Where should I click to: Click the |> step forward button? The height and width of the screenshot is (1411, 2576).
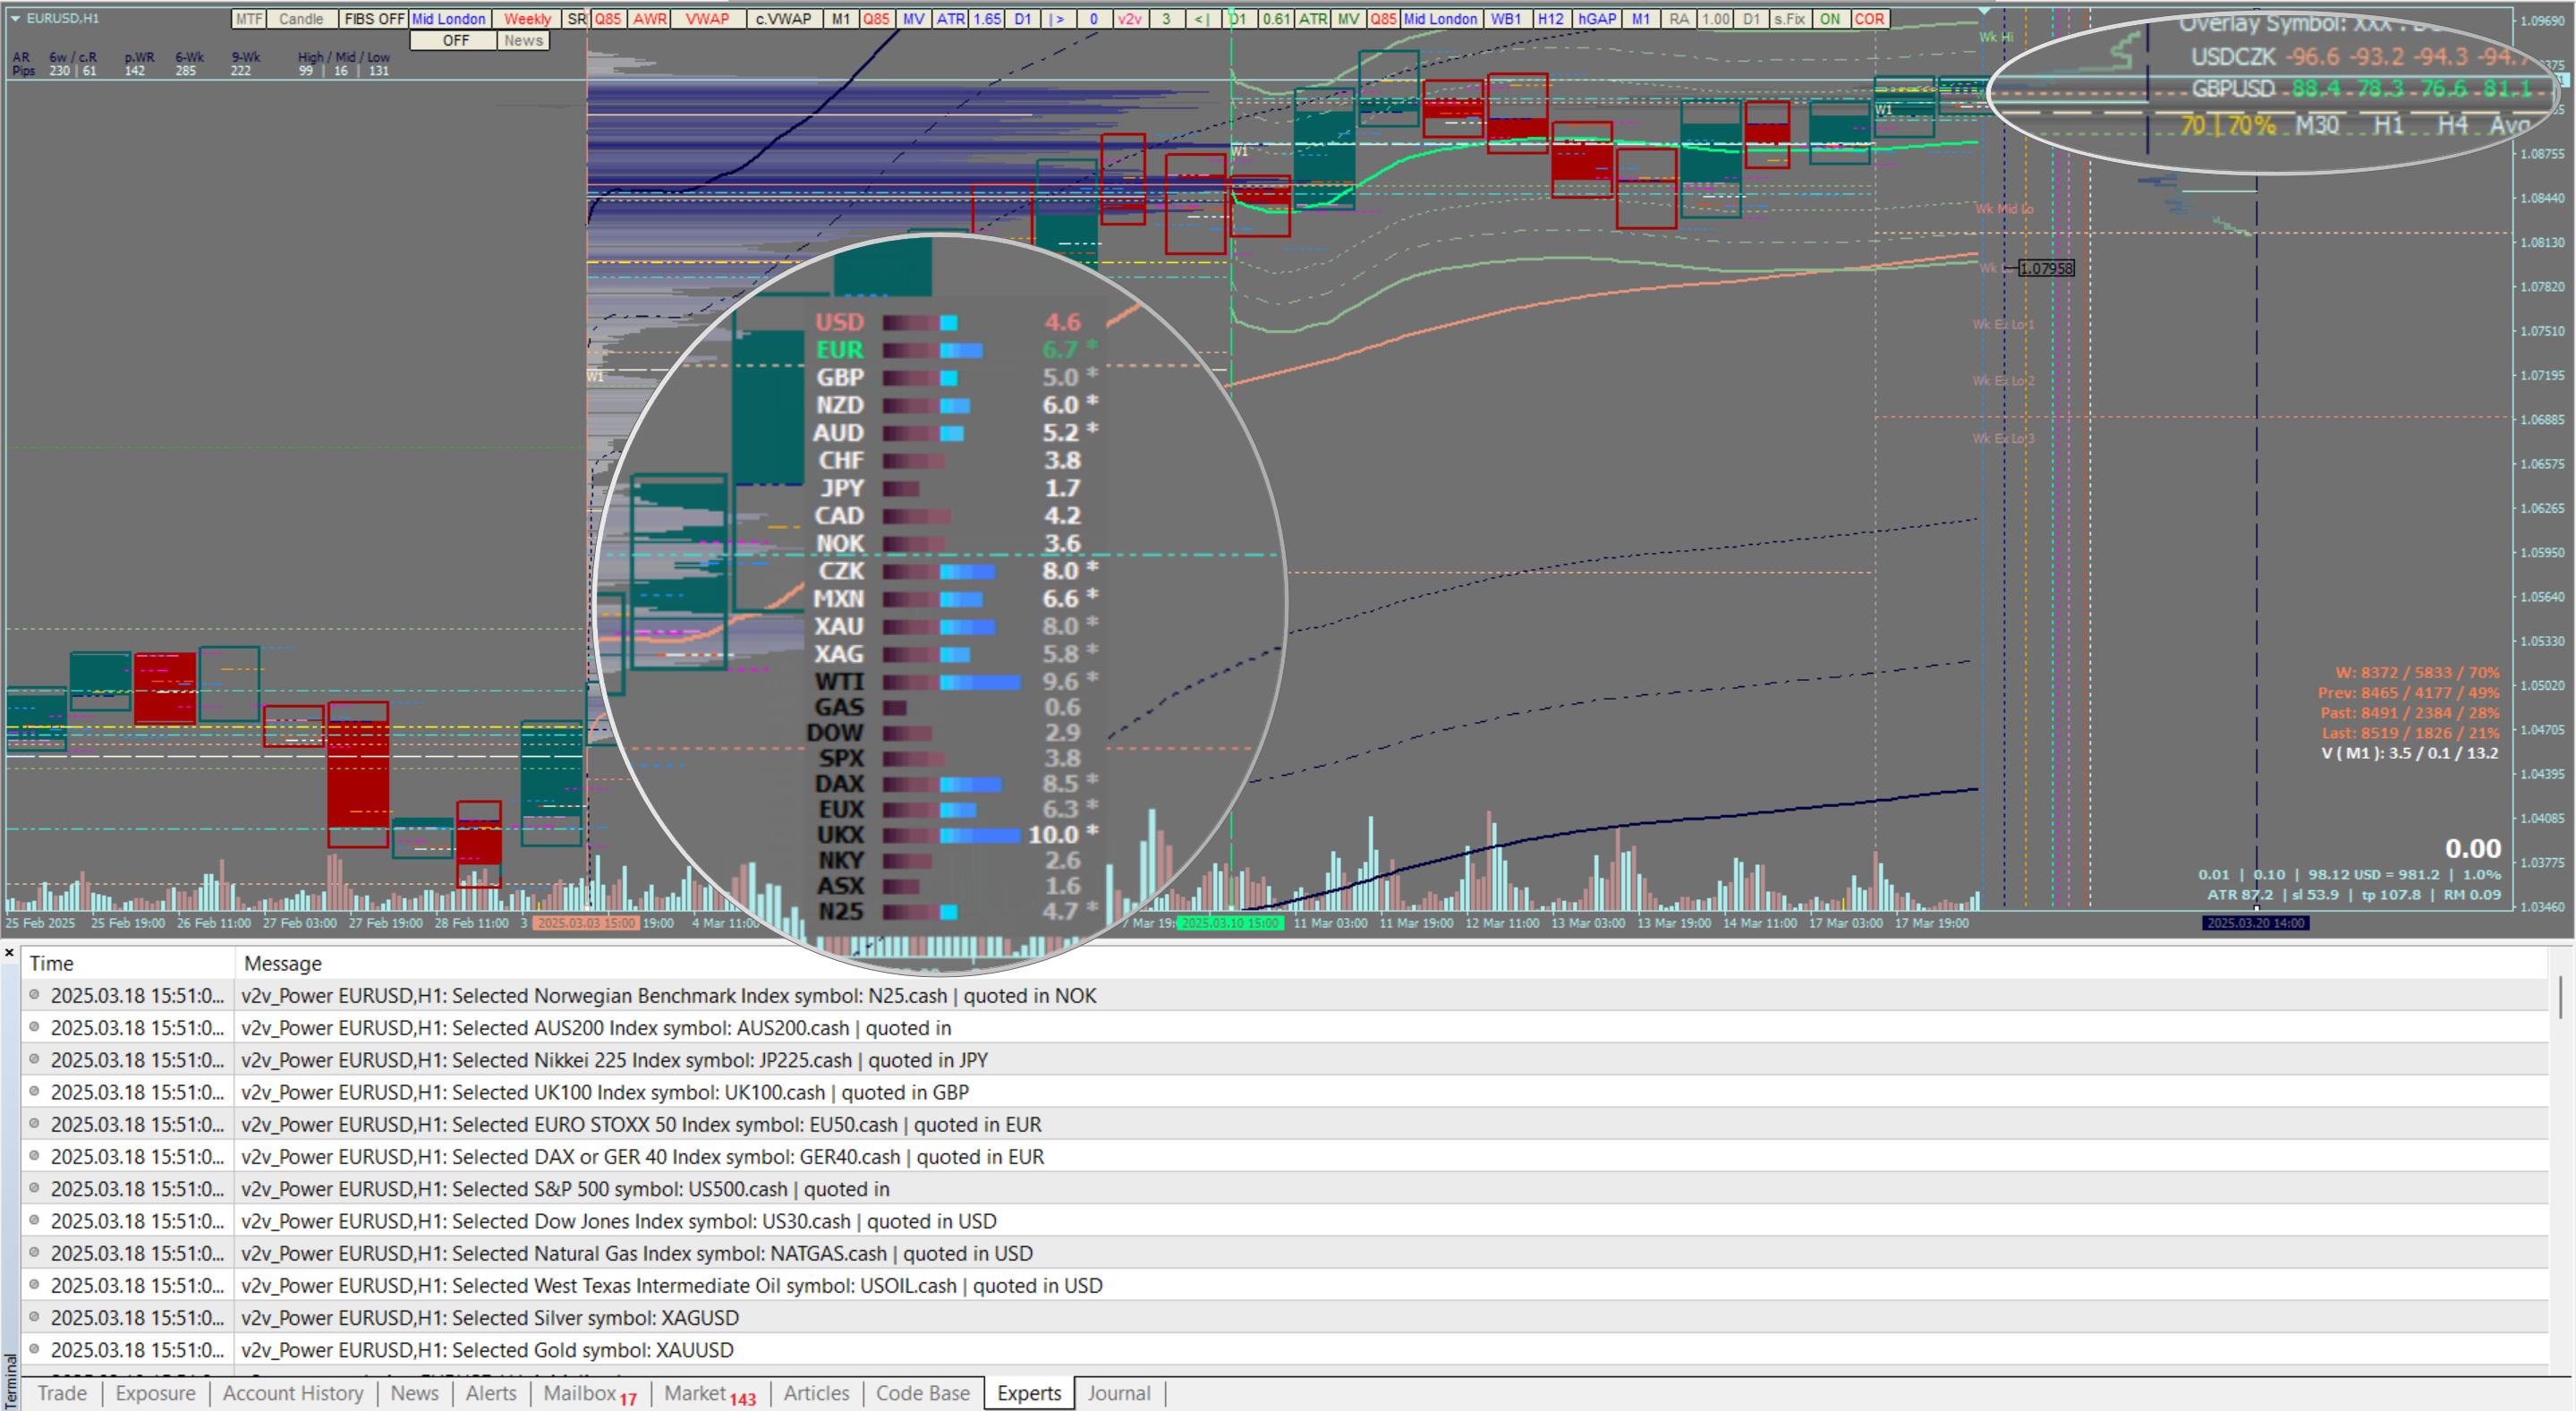1057,19
